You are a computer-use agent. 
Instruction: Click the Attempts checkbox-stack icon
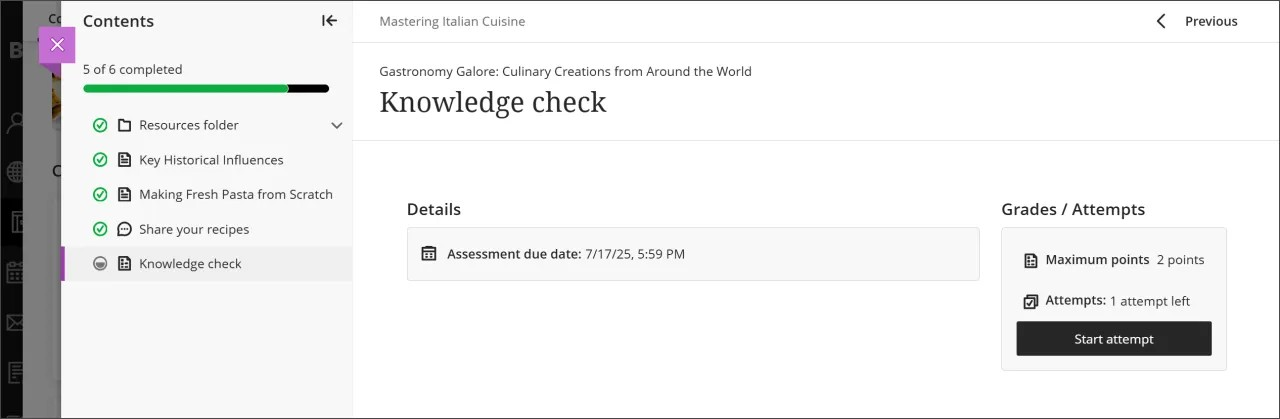click(x=1031, y=301)
